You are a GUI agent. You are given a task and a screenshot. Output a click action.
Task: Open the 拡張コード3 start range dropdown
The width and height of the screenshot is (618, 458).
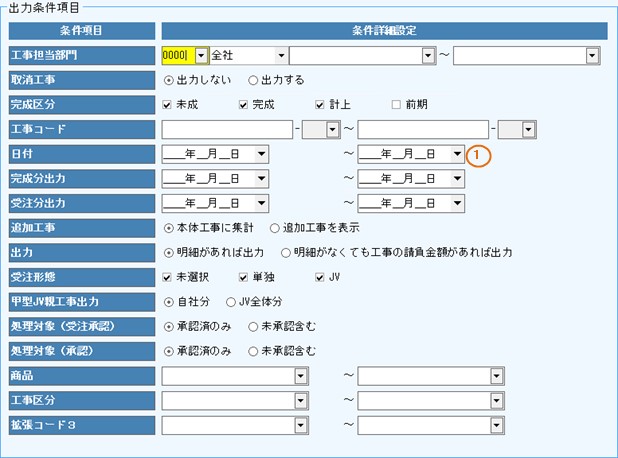(x=300, y=425)
